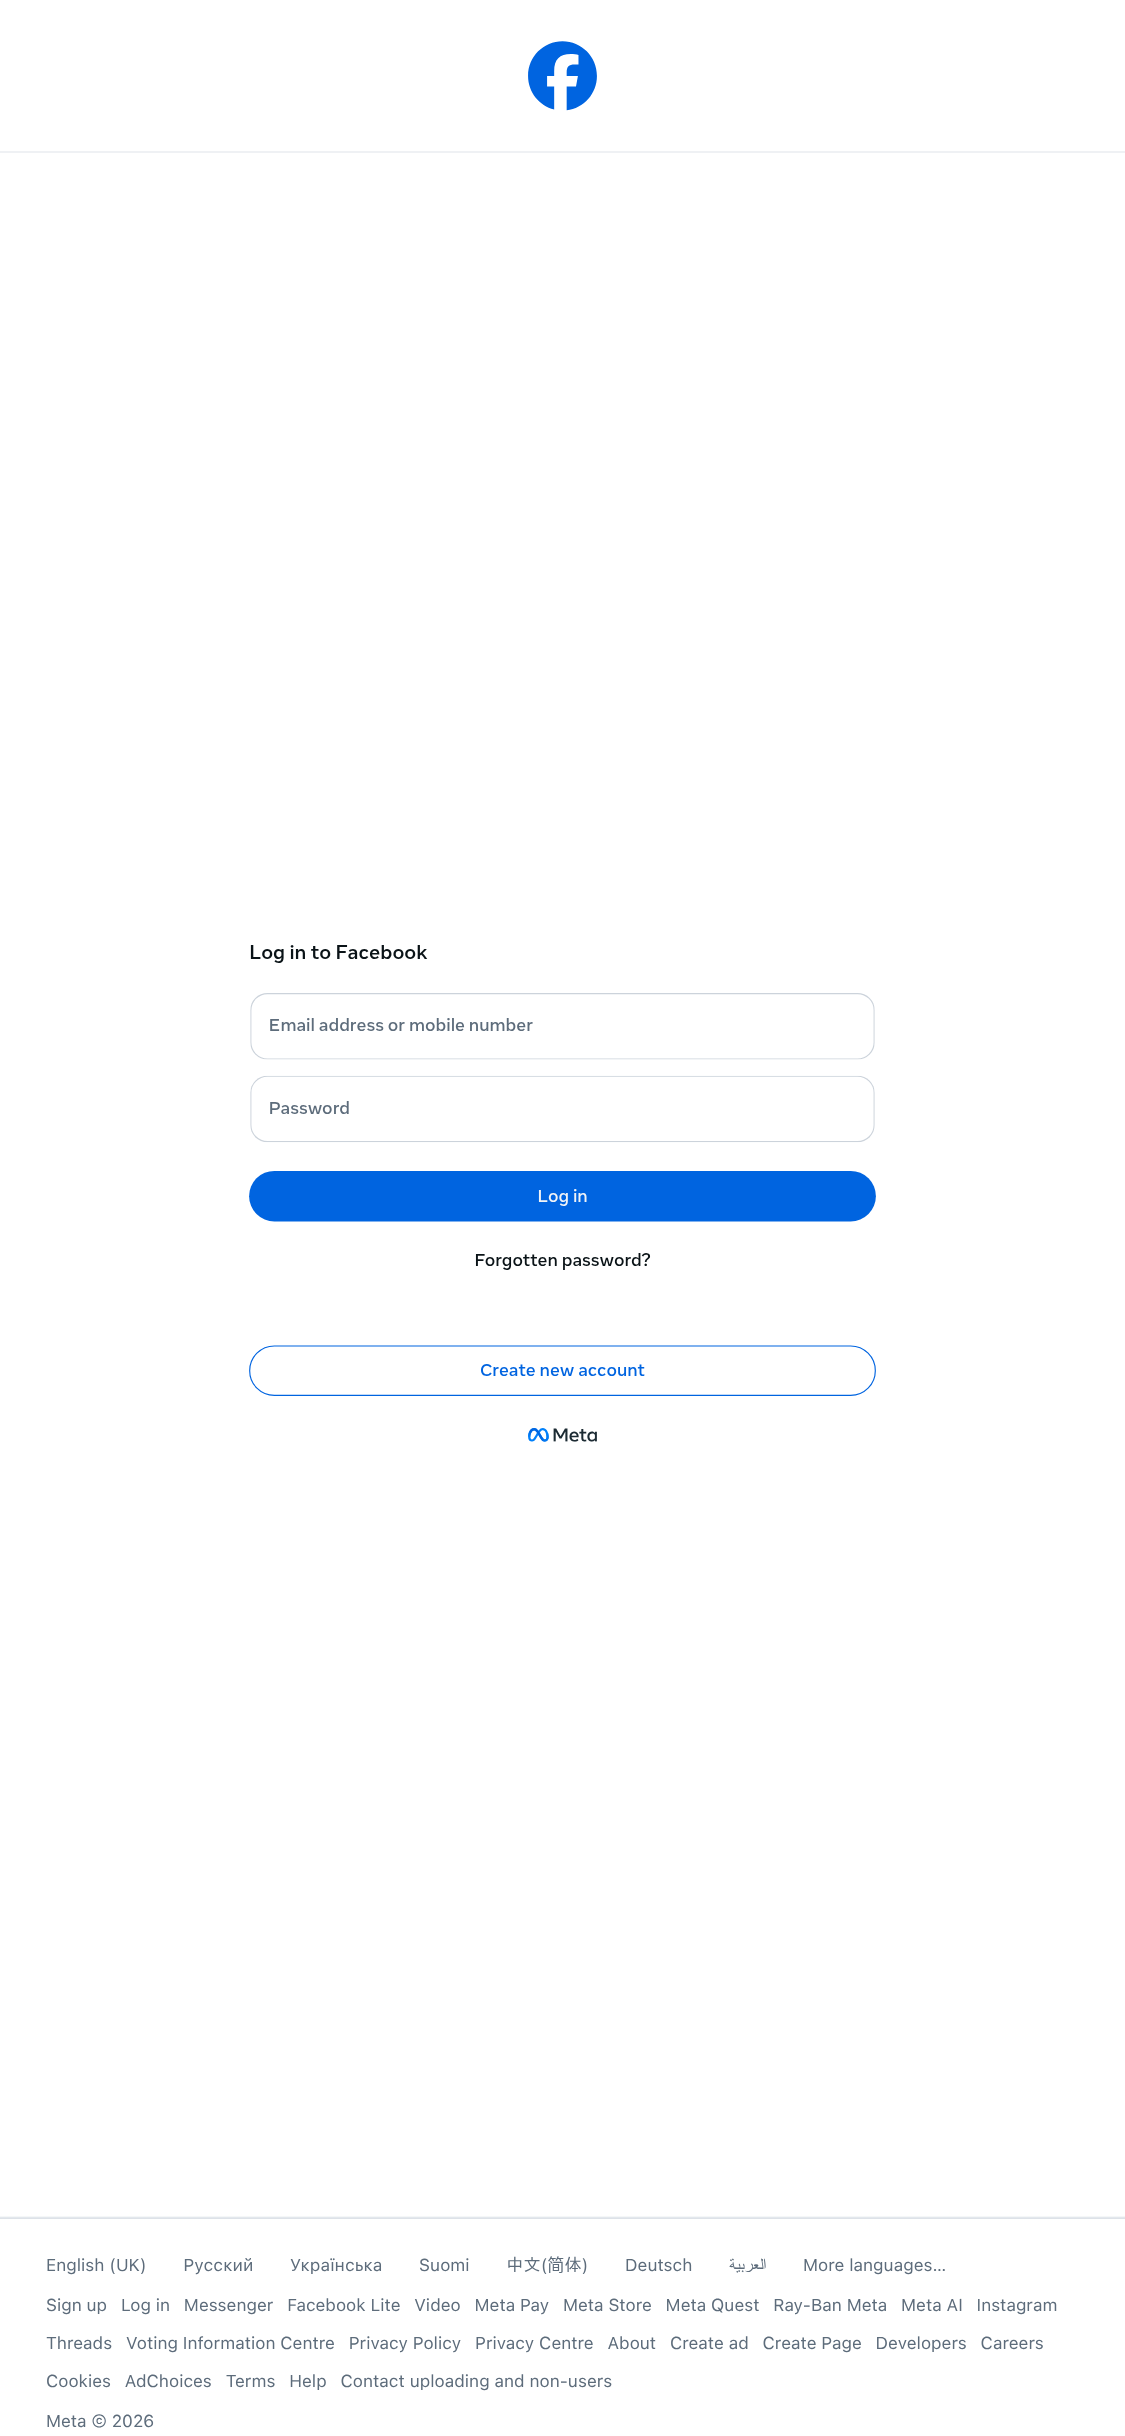Image resolution: width=1125 pixels, height=2436 pixels.
Task: Click into the Password field
Action: pos(562,1109)
